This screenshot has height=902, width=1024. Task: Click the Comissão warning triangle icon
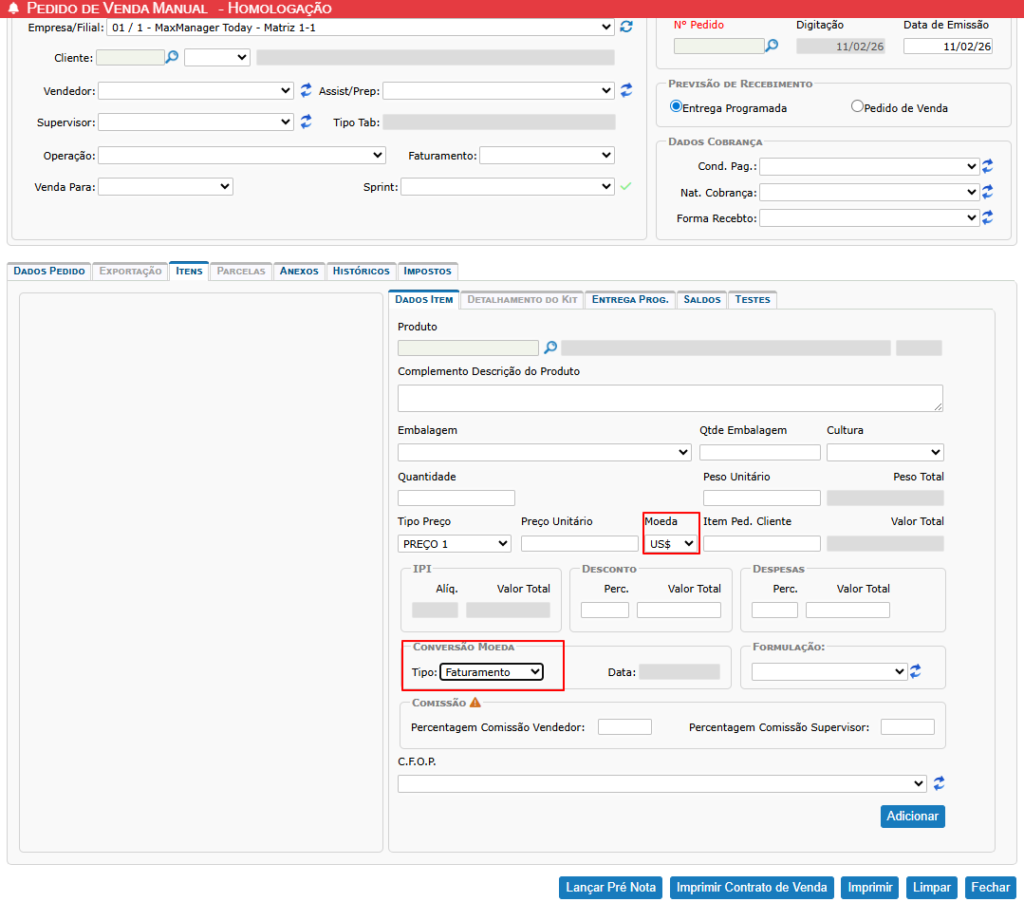475,702
